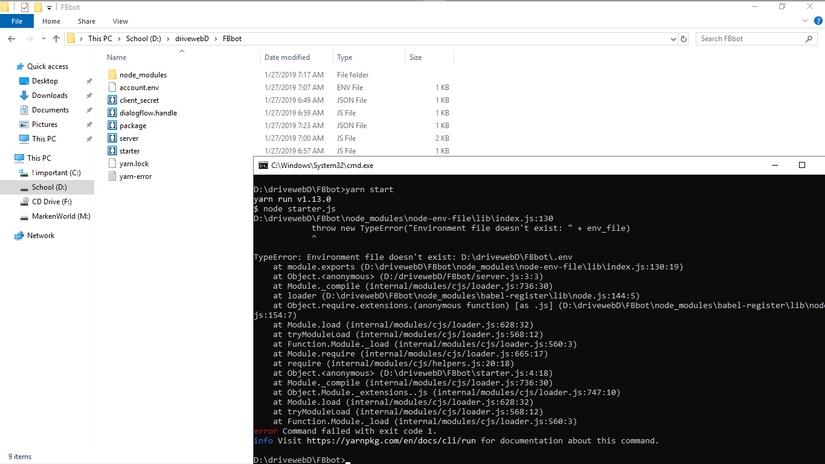Select yarn.lock file icon
825x464 pixels.
112,163
